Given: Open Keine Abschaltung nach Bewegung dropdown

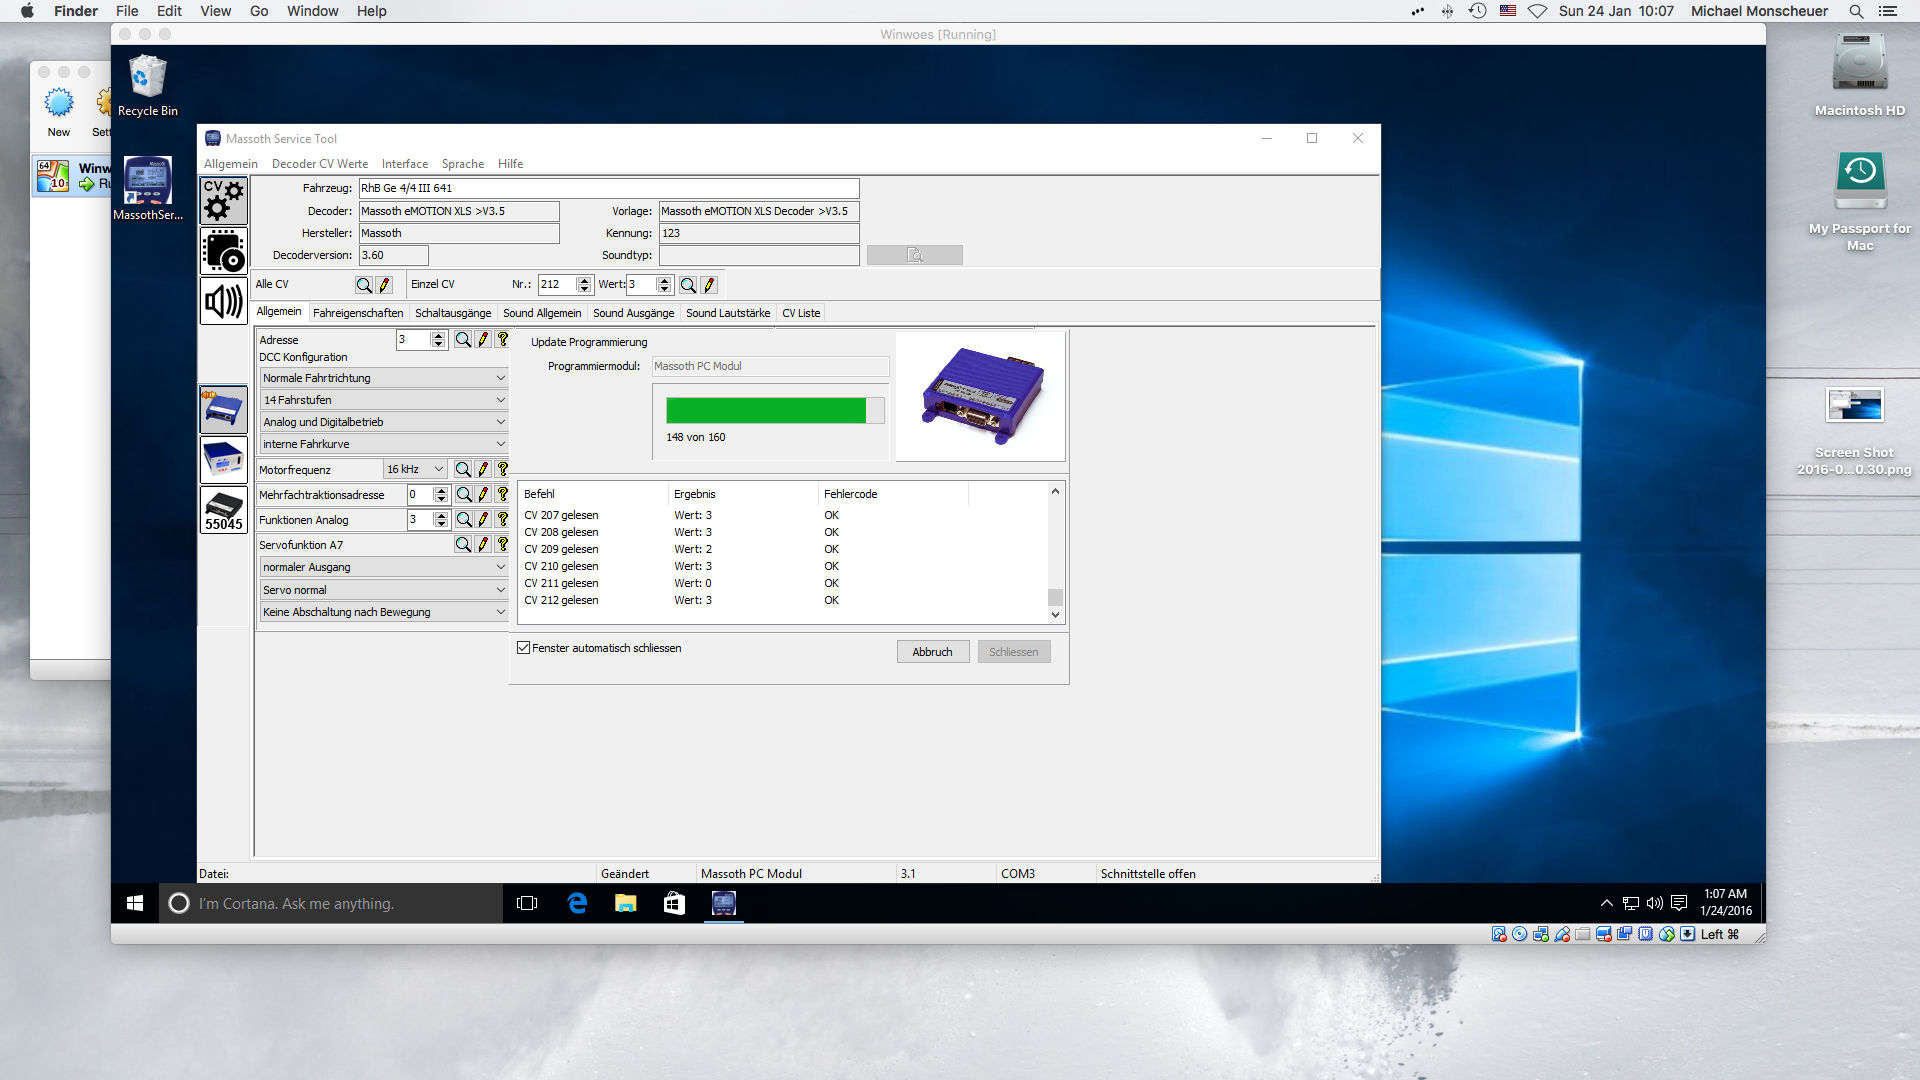Looking at the screenshot, I should 384,612.
